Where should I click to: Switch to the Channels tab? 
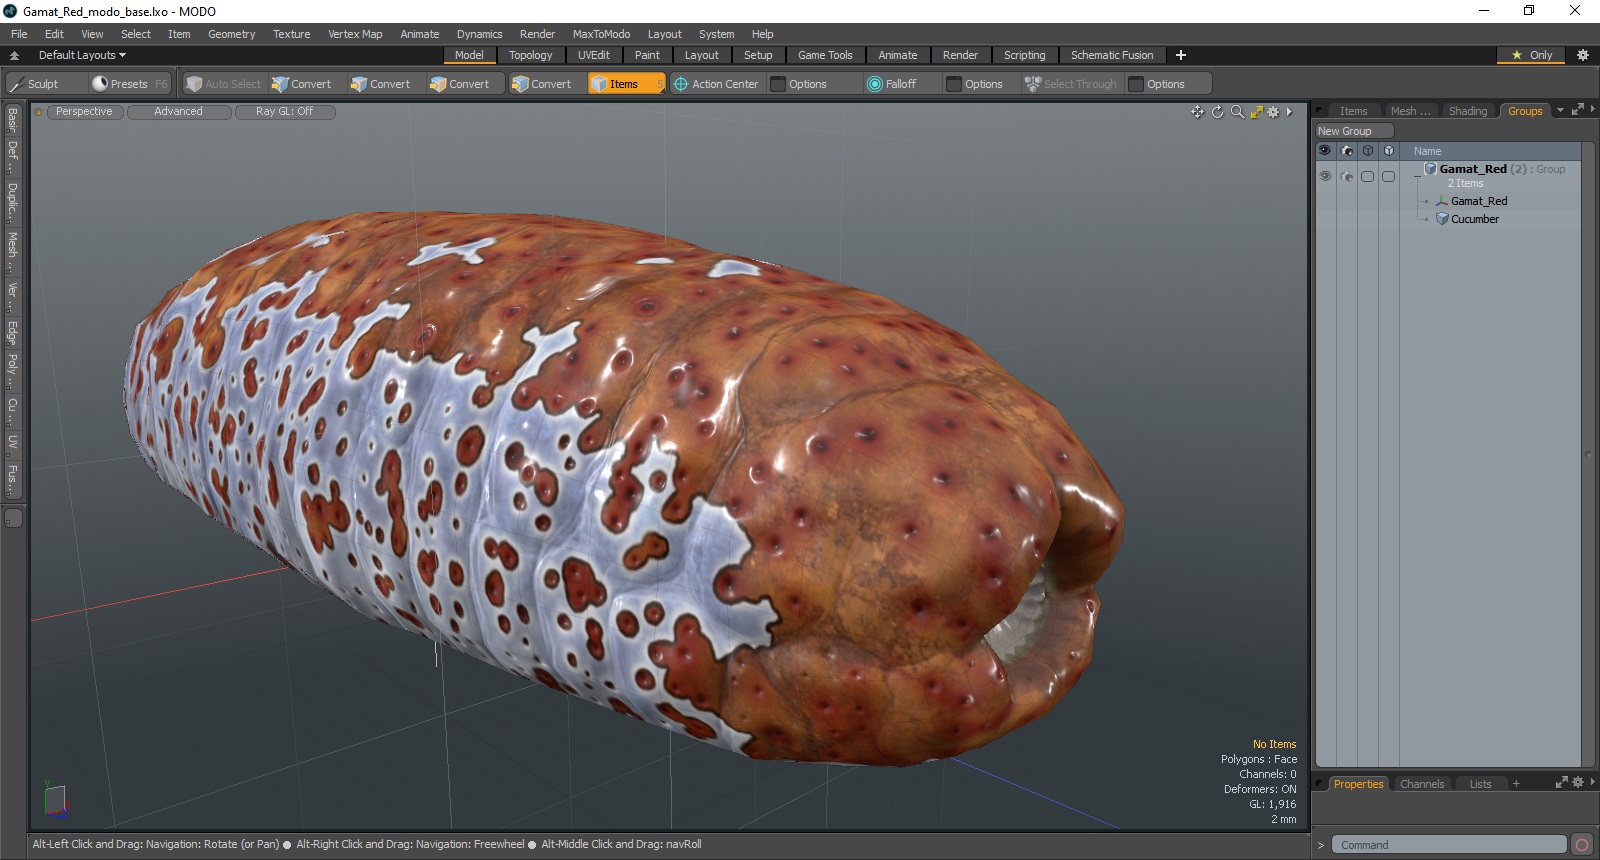1421,784
